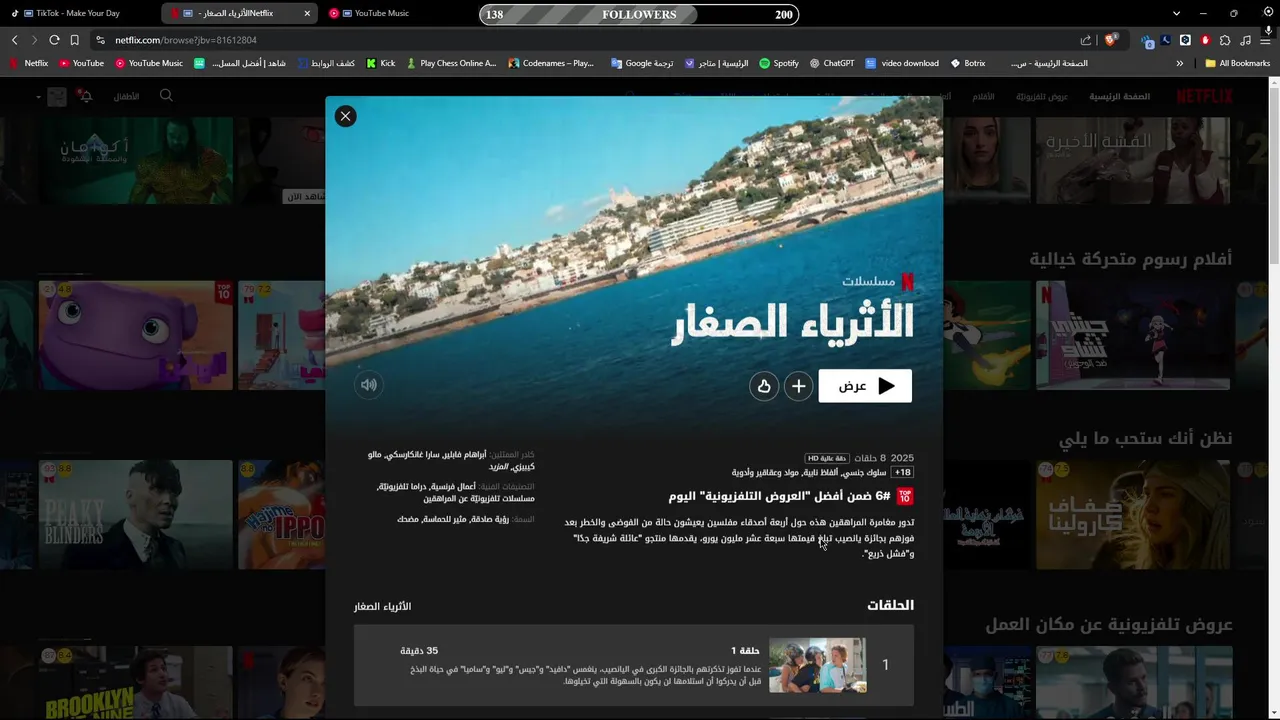The image size is (1280, 720).
Task: Open the tab search dropdown arrow
Action: 1177,13
